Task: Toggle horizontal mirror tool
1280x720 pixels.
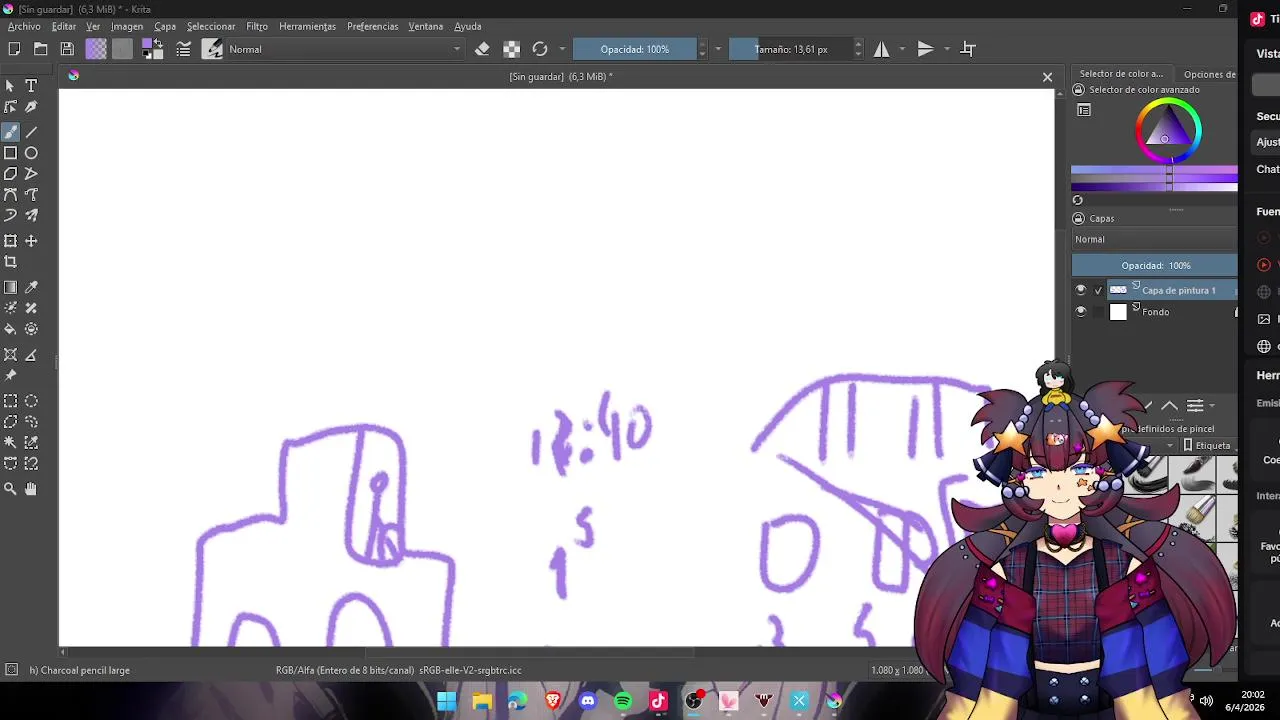Action: pos(881,49)
